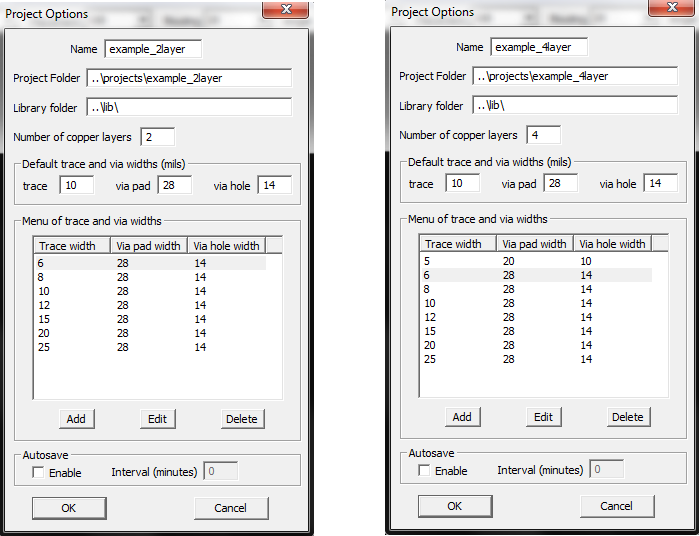Screen dimensions: 700x536
Task: Select trace width 15 row in 2layer list
Action: point(150,319)
